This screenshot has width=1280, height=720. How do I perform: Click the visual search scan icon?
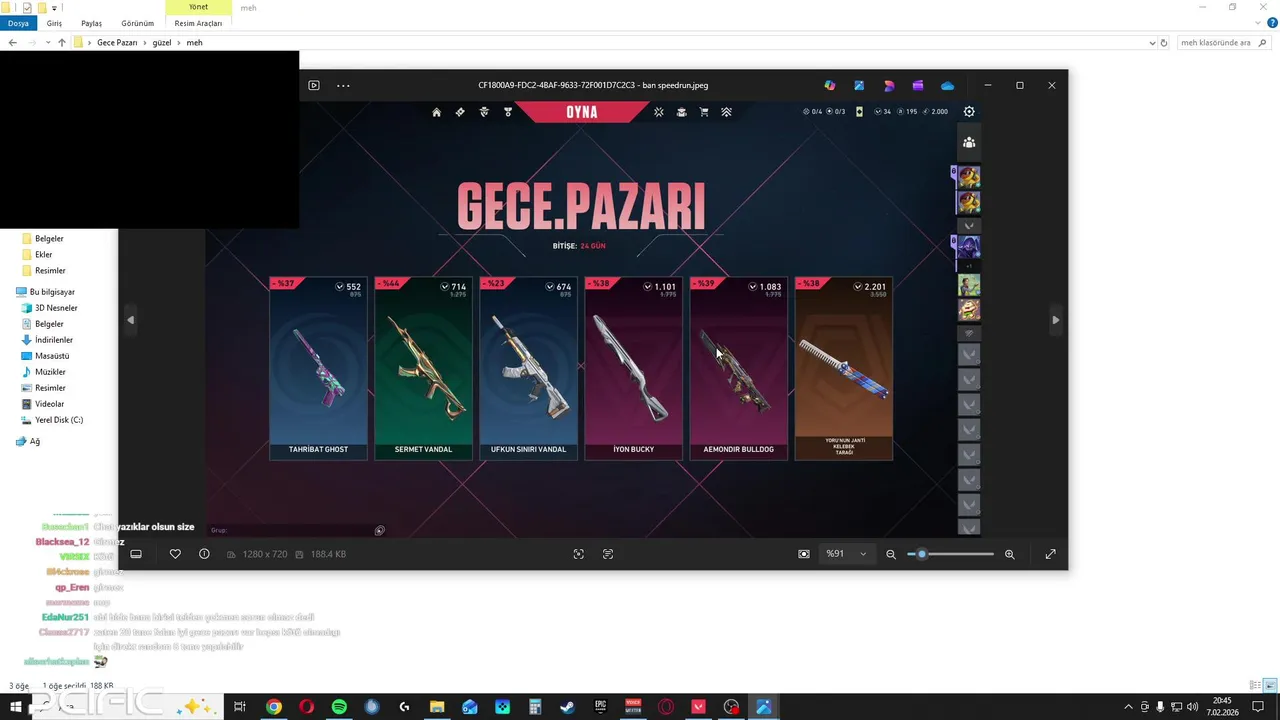[578, 554]
